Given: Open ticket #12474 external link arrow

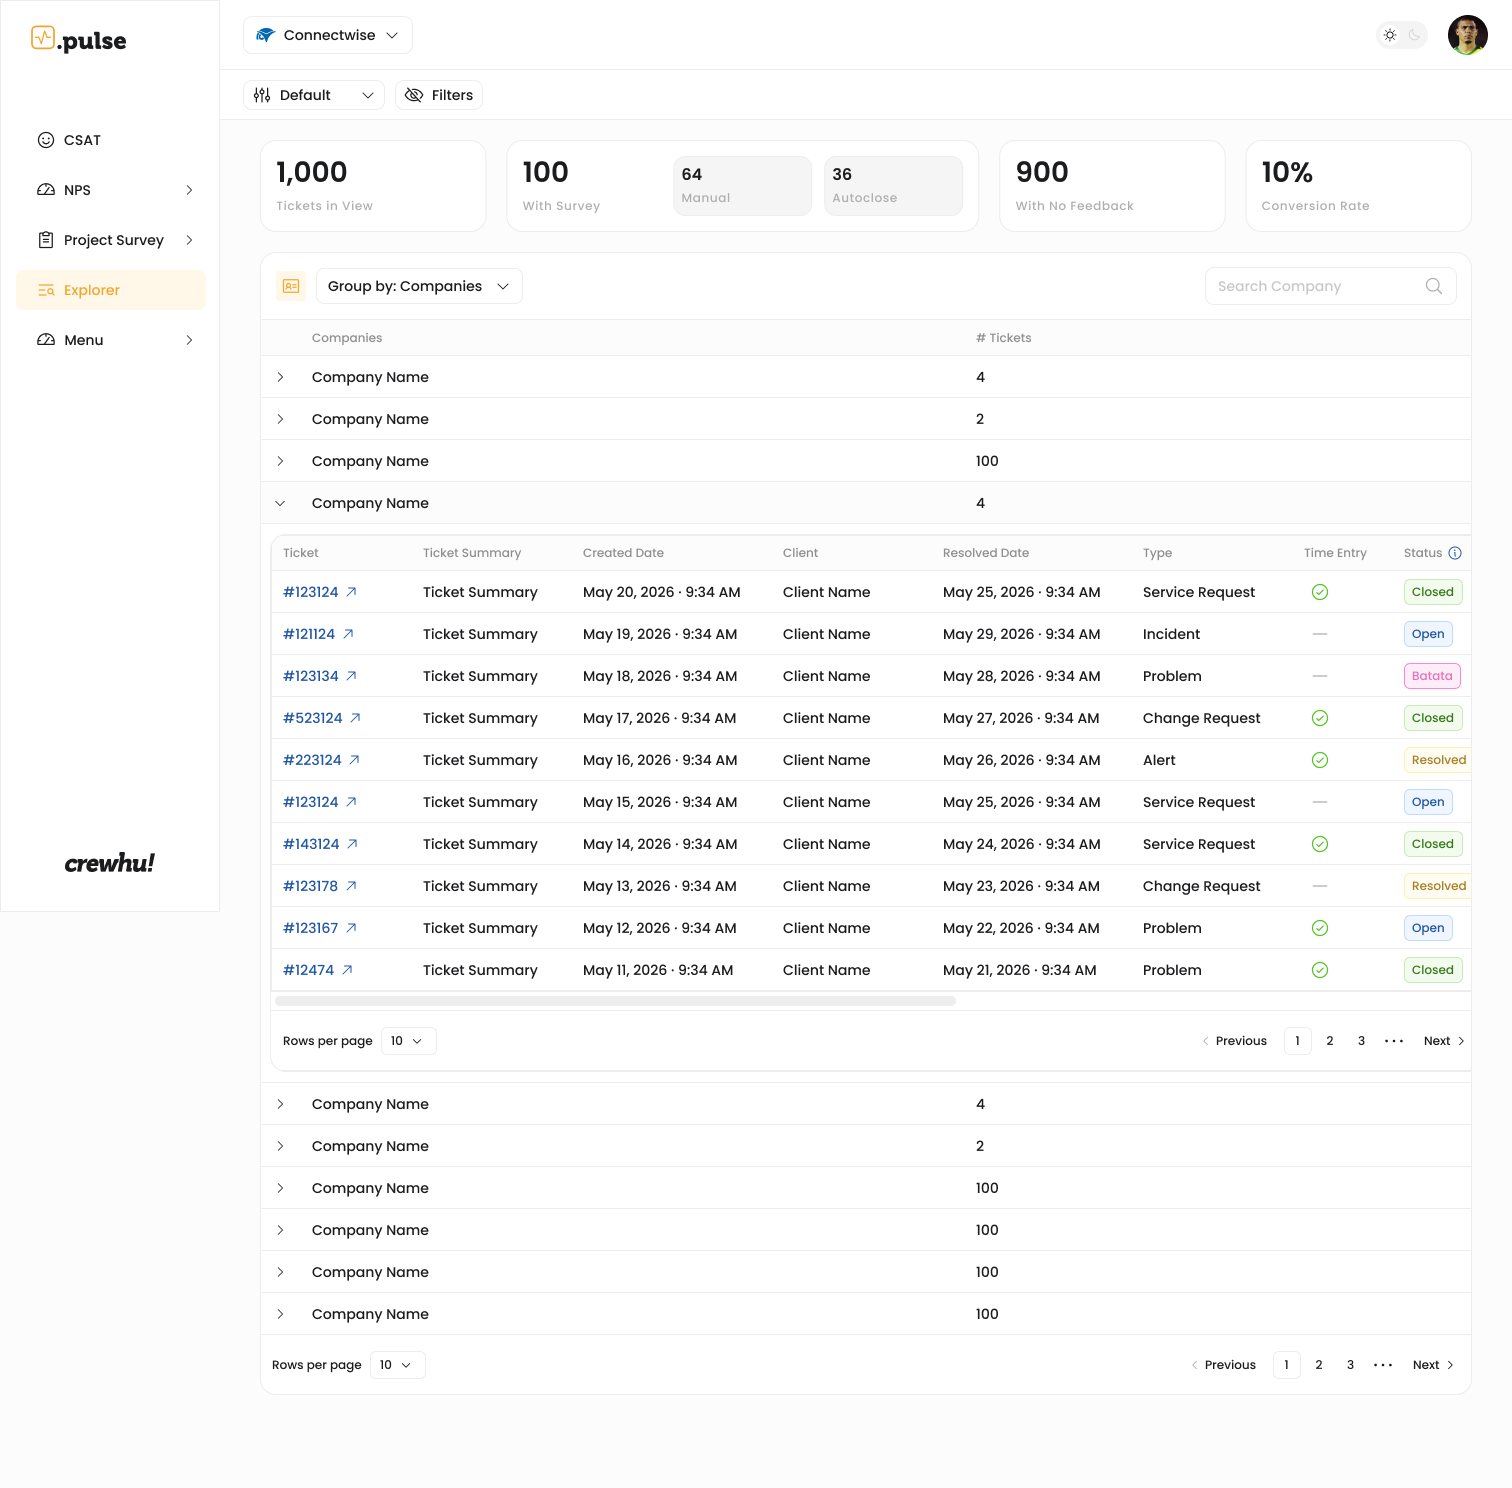Looking at the screenshot, I should coord(347,970).
